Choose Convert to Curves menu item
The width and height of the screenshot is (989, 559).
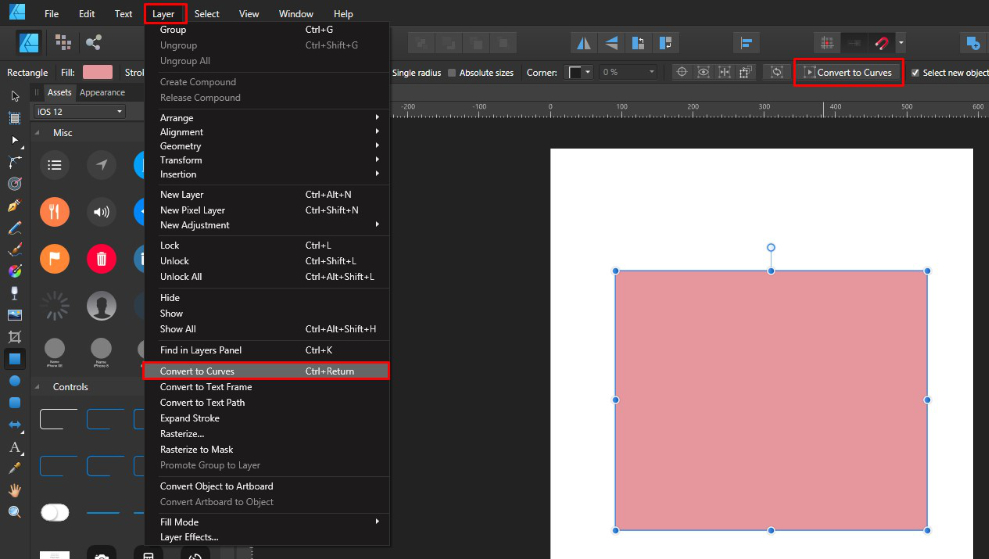[x=267, y=371]
